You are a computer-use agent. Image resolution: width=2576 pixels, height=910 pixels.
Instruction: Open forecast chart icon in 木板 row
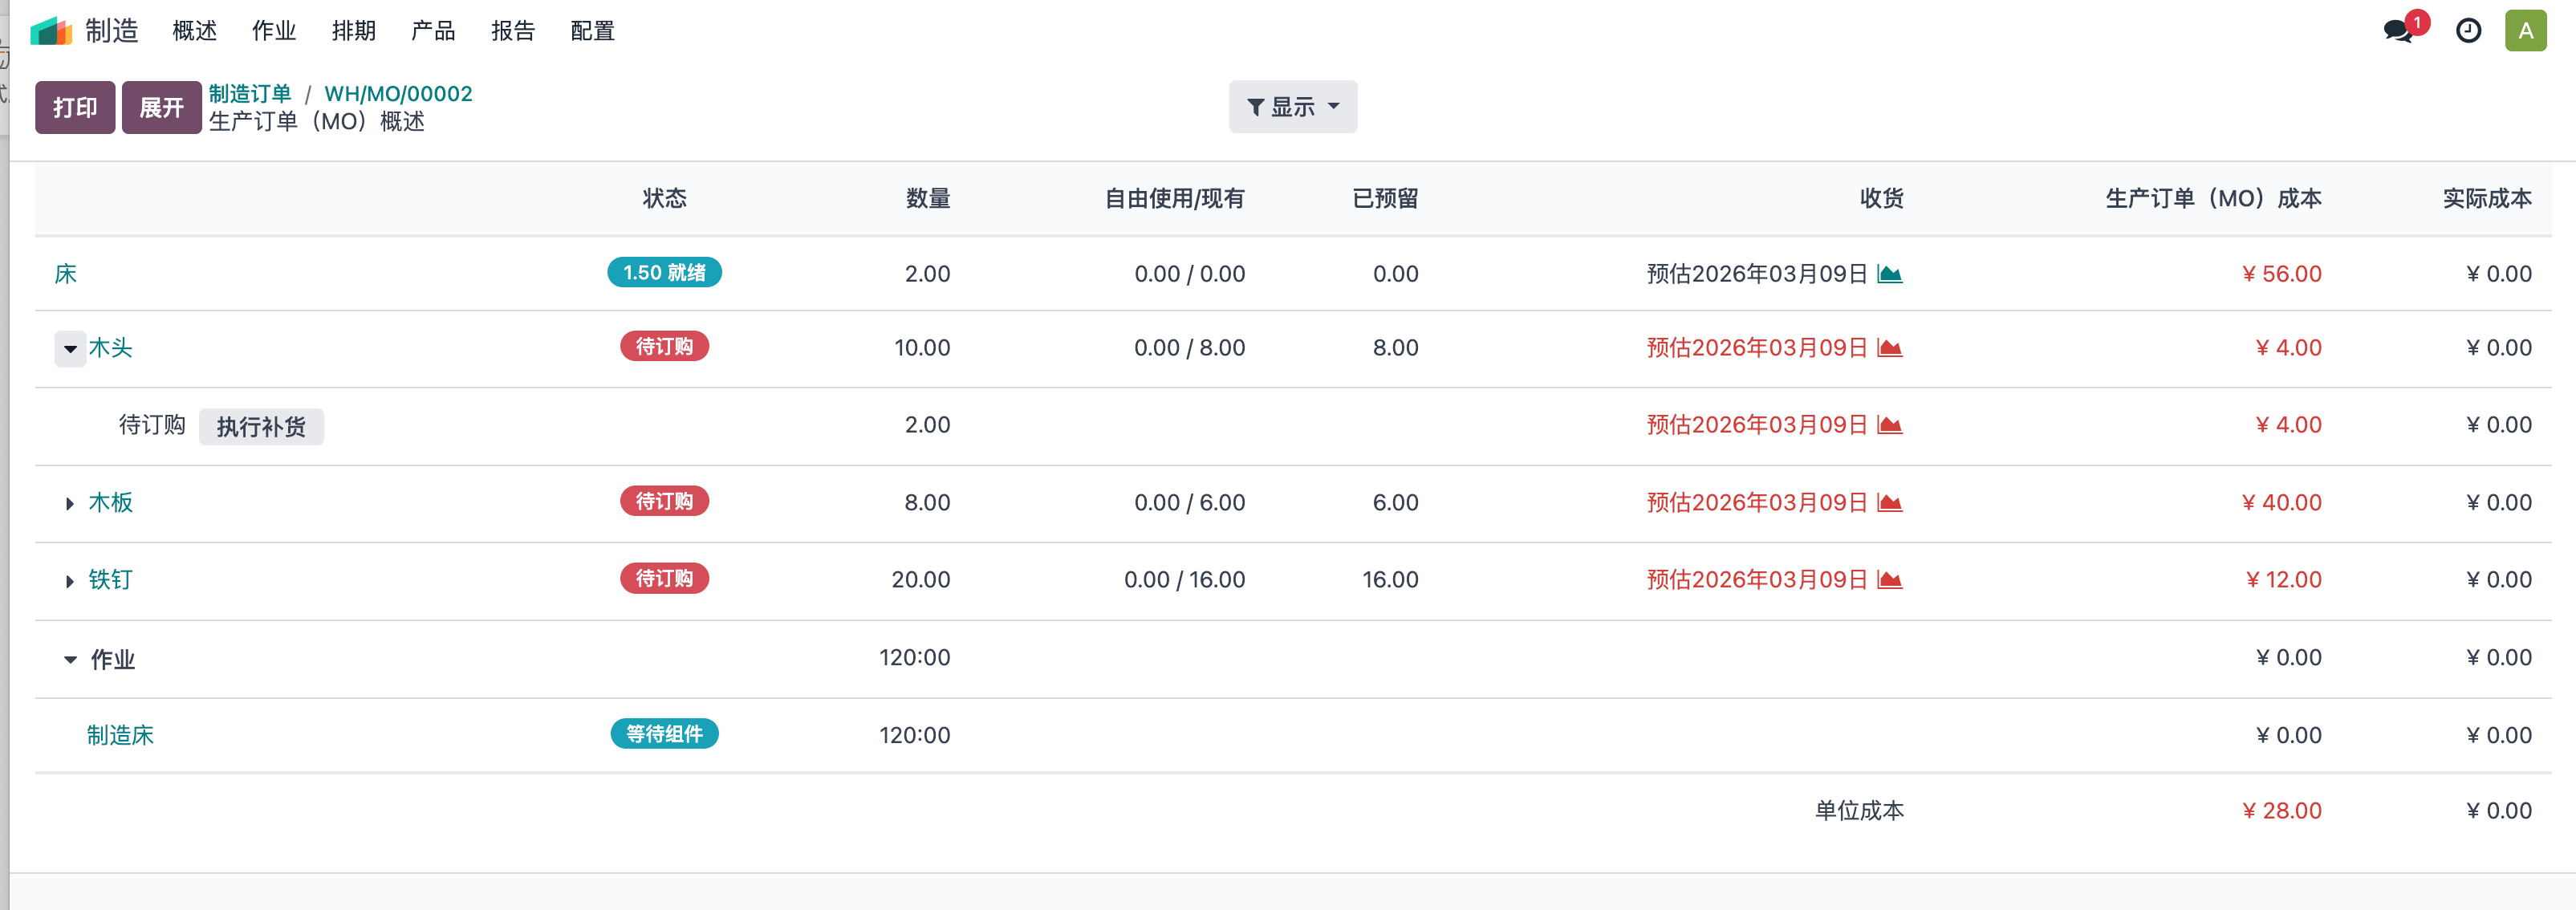(x=1889, y=502)
